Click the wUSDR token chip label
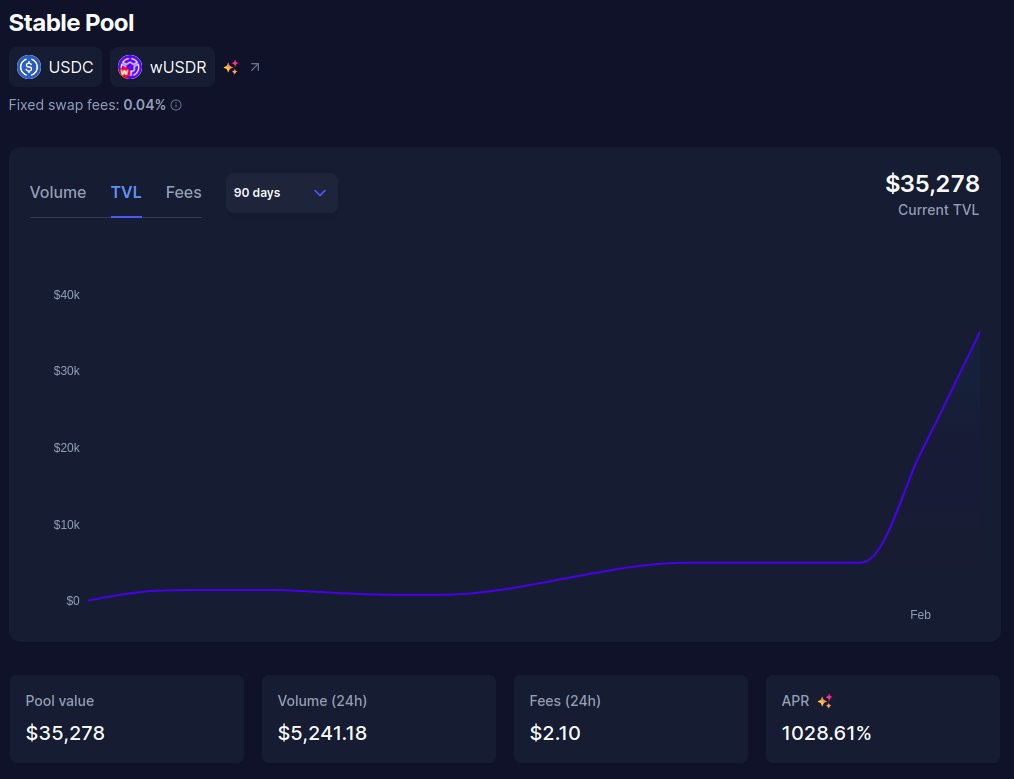1014x779 pixels. 178,67
